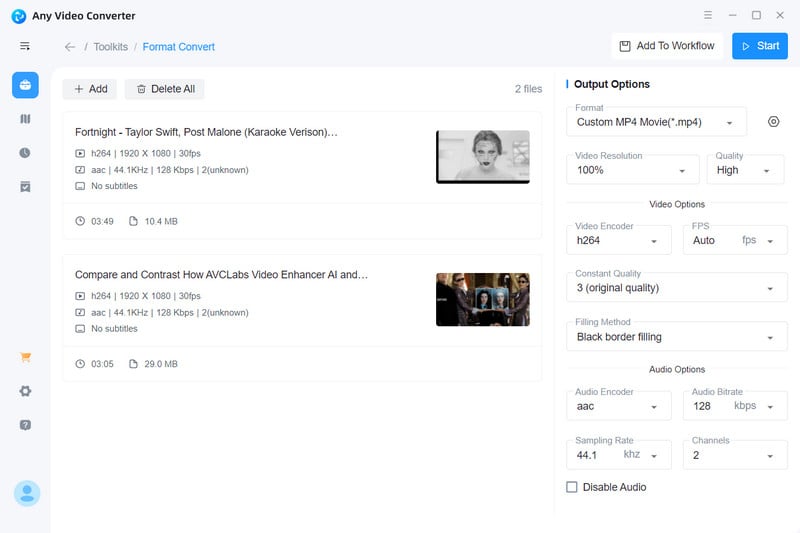Click duration clock icon for 03:05

[x=80, y=364]
